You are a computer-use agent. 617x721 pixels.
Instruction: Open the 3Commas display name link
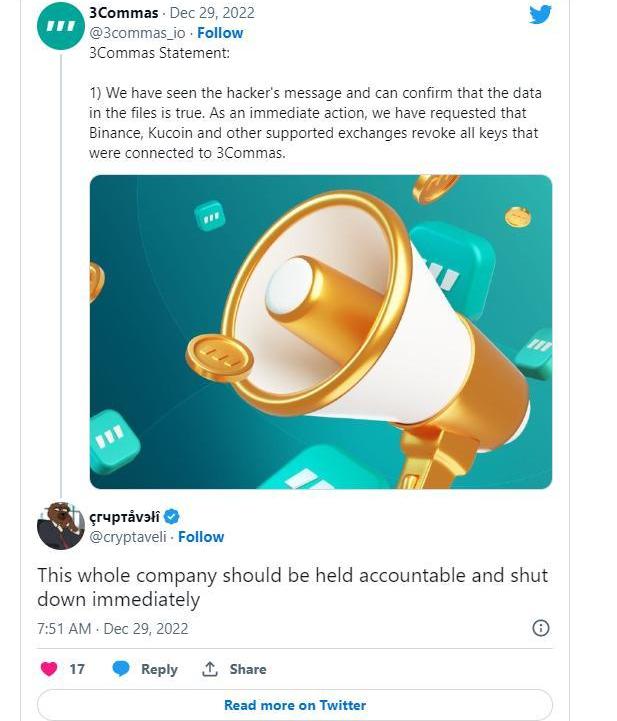(x=122, y=13)
